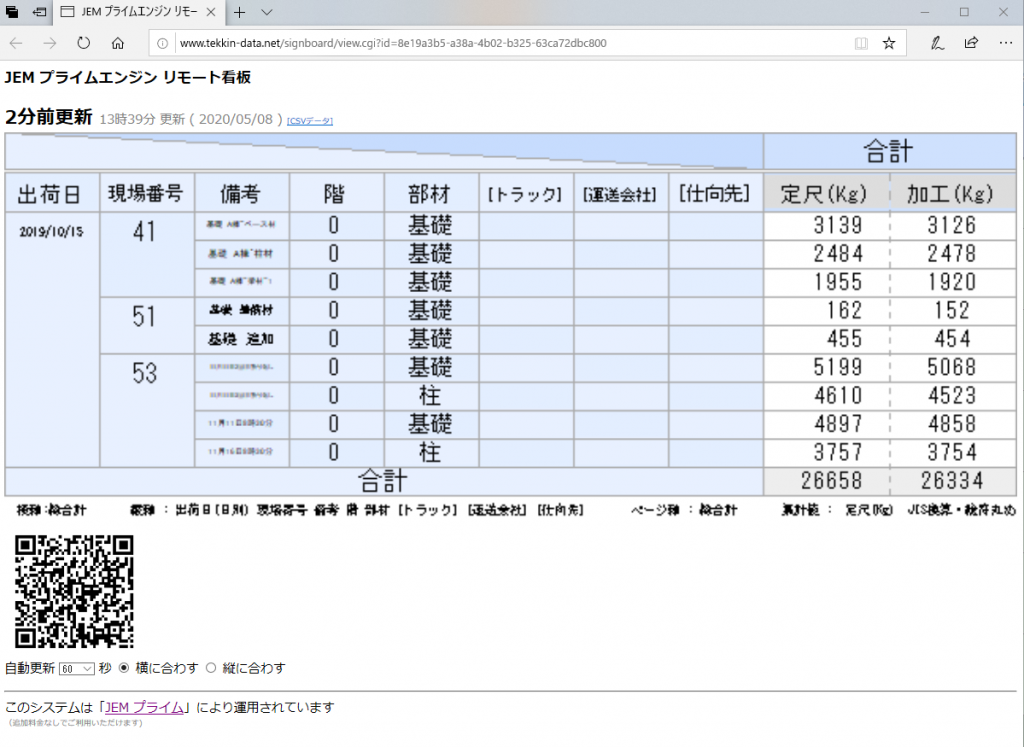Screen dimensions: 1024x747
Task: Click the [運送会社] column header
Action: [x=620, y=193]
